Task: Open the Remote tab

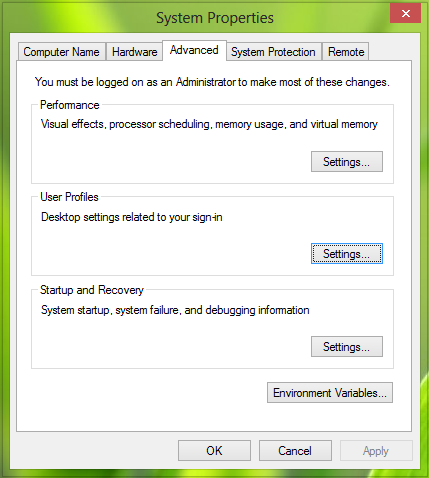Action: 346,52
